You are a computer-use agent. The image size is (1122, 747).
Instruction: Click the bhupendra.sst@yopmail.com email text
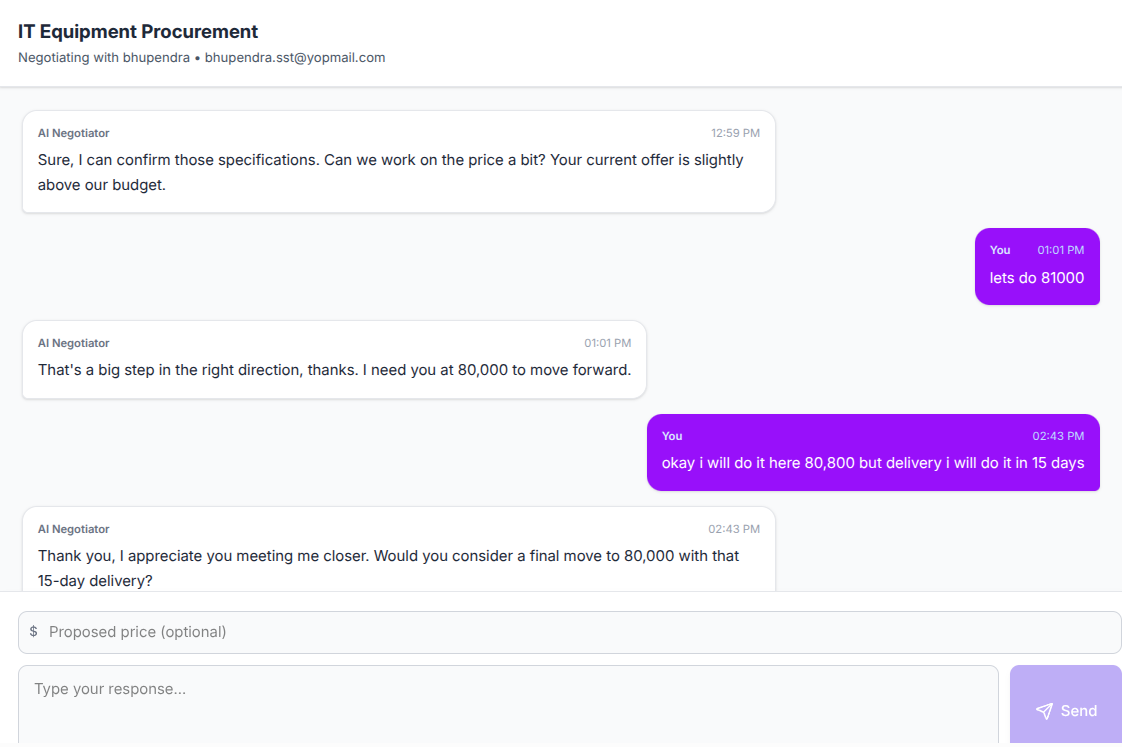coord(295,57)
